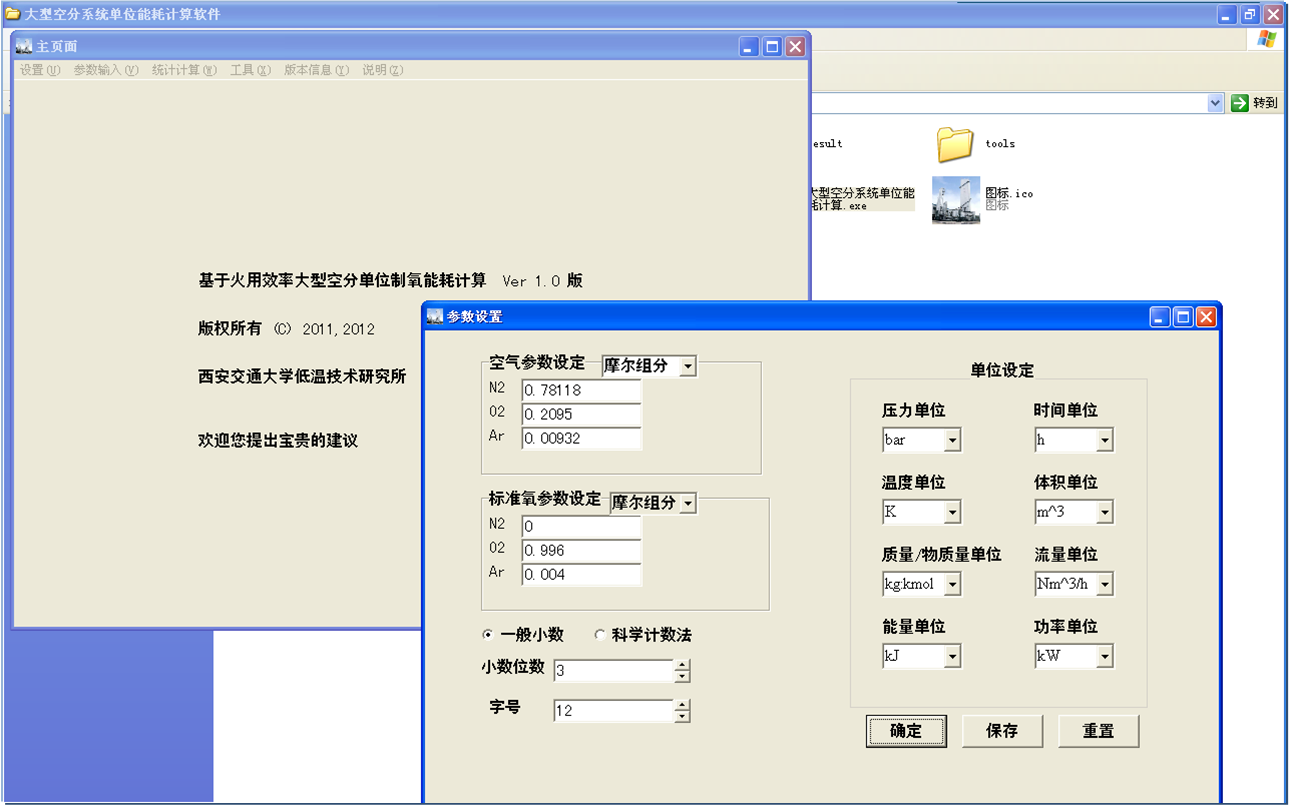The image size is (1289, 805).
Task: Click the green 转到 go arrow icon
Action: click(1240, 103)
